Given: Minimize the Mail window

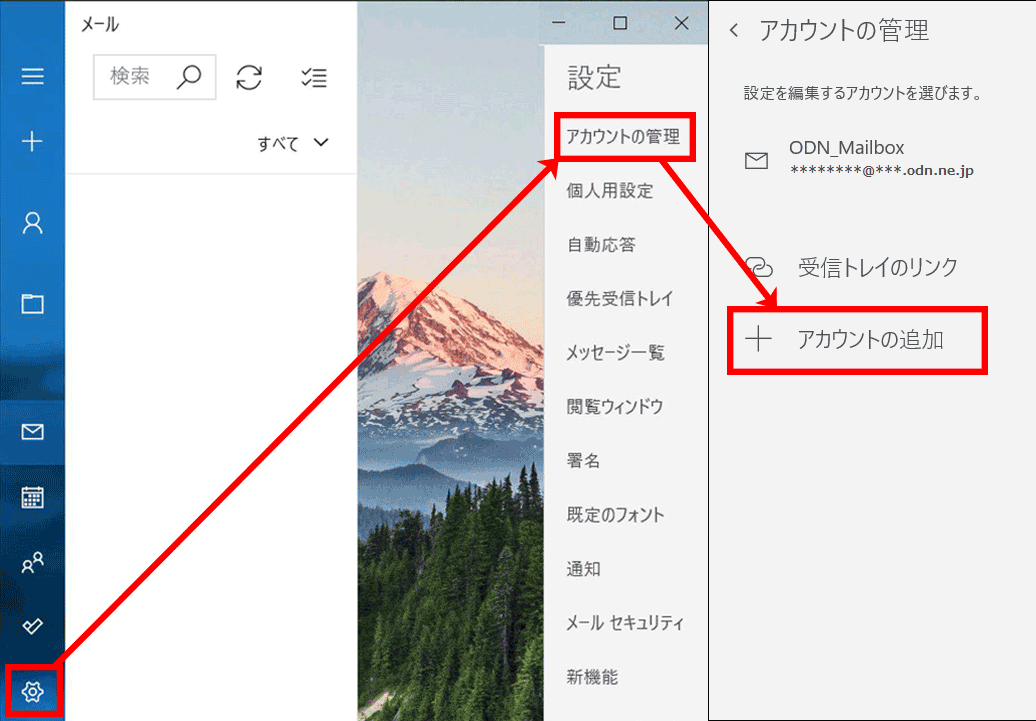Looking at the screenshot, I should coord(559,23).
